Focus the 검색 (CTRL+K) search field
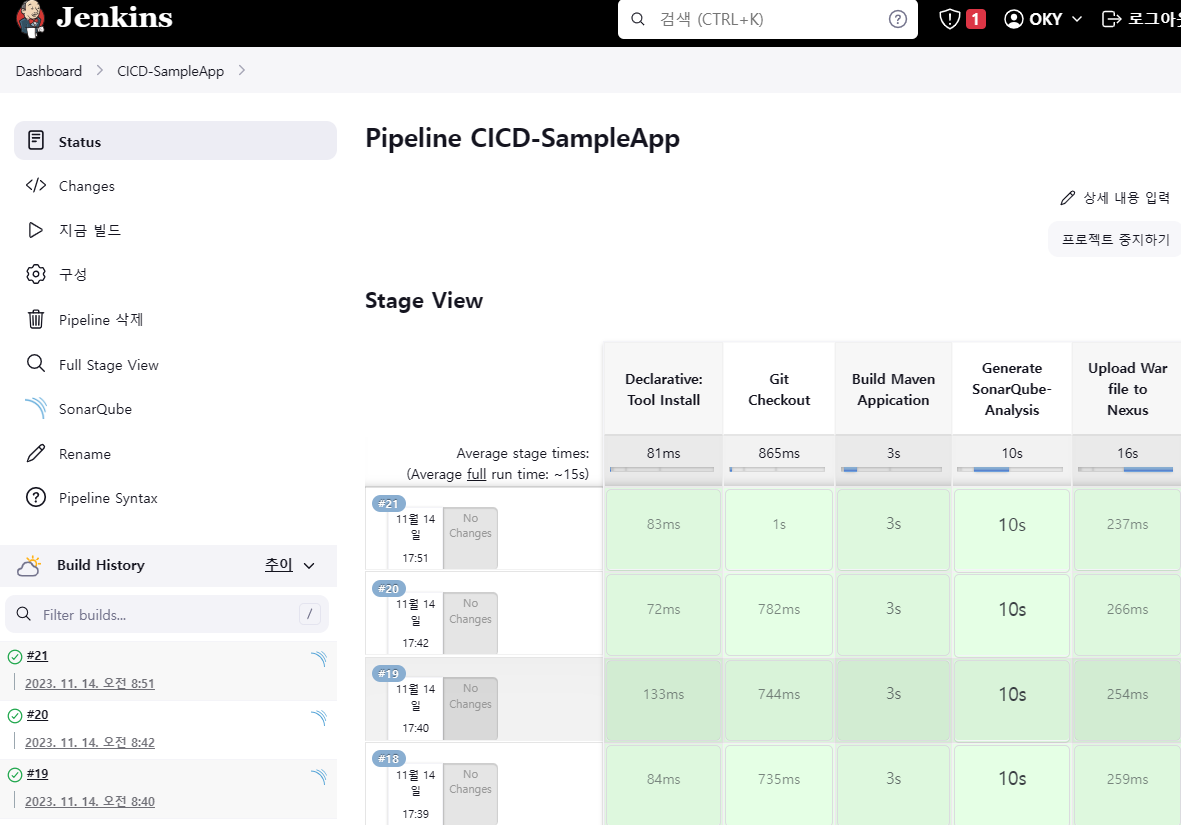The width and height of the screenshot is (1181, 825). (x=767, y=19)
